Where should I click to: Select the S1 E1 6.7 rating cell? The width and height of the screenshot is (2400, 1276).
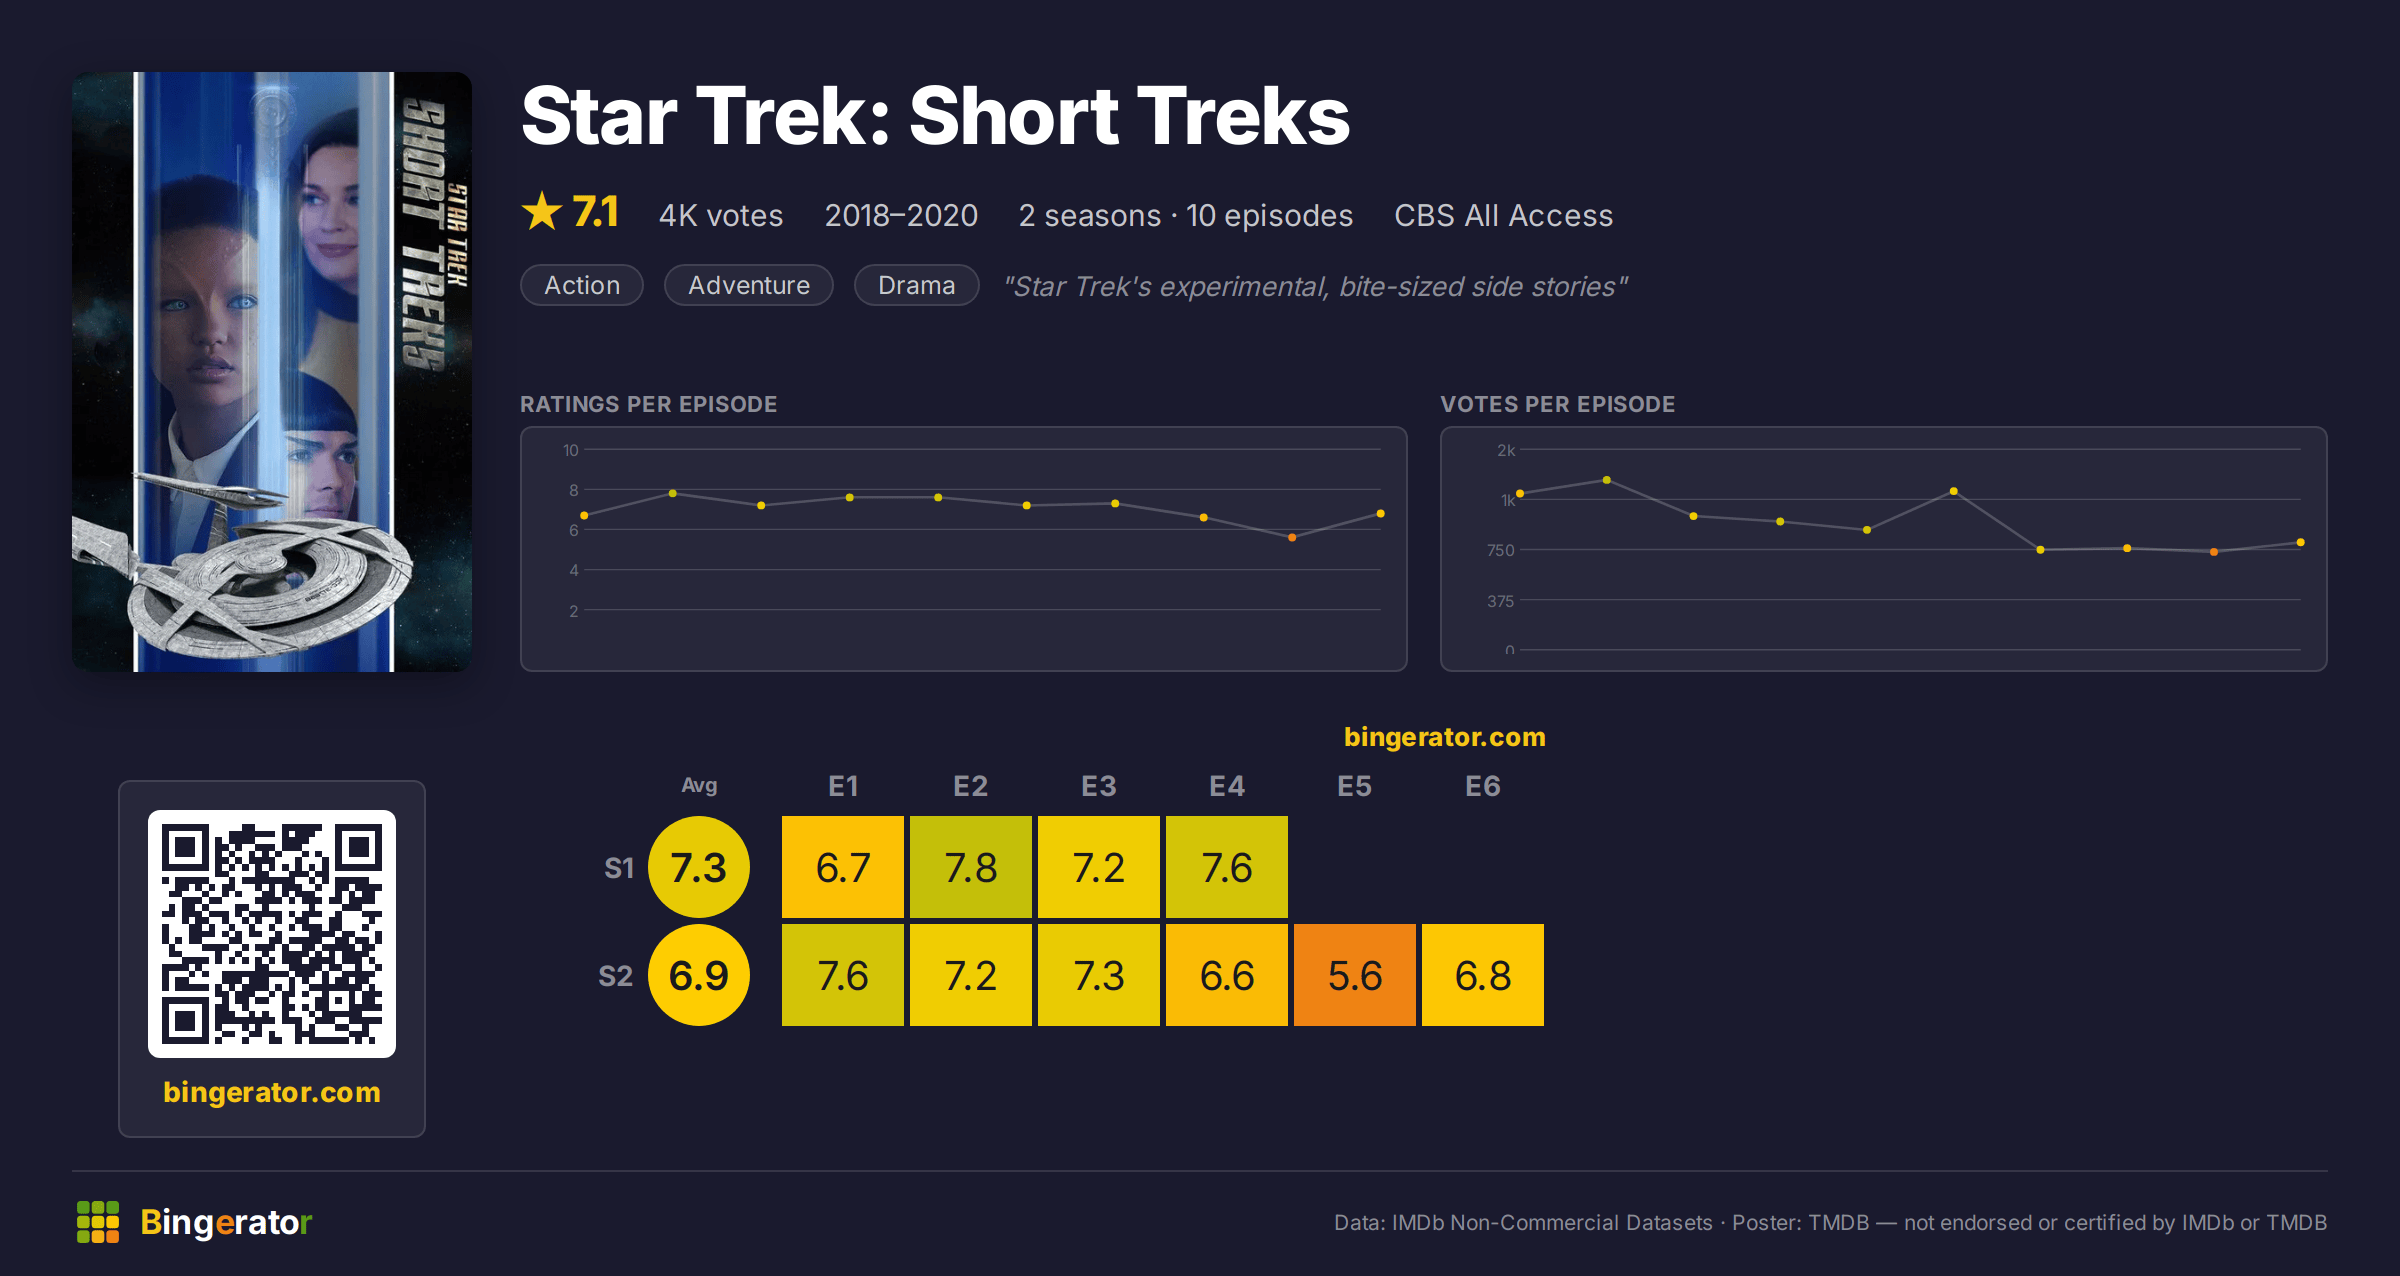coord(843,867)
